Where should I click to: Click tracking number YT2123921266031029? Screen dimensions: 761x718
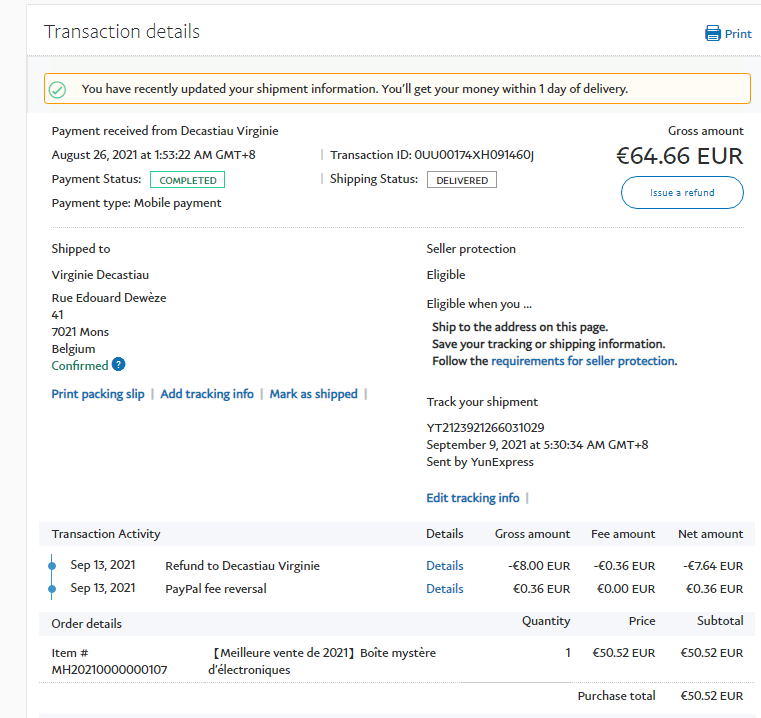tap(486, 428)
